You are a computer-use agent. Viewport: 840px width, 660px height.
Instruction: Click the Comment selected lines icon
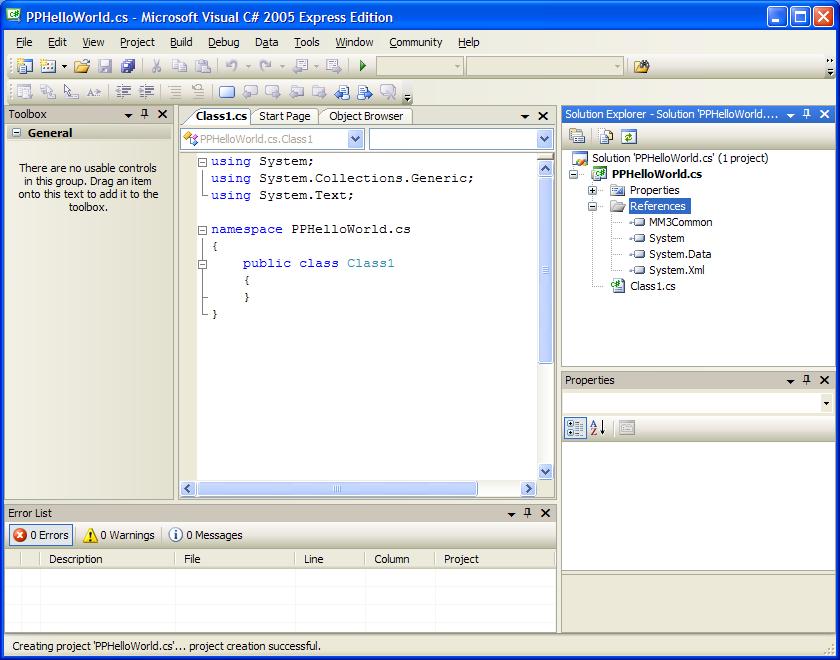pyautogui.click(x=175, y=92)
